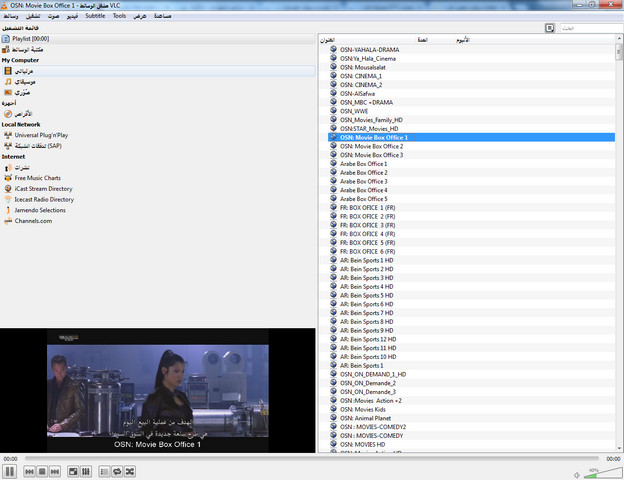The height and width of the screenshot is (480, 624).
Task: Open Icecast Radio Directory
Action: pyautogui.click(x=44, y=199)
